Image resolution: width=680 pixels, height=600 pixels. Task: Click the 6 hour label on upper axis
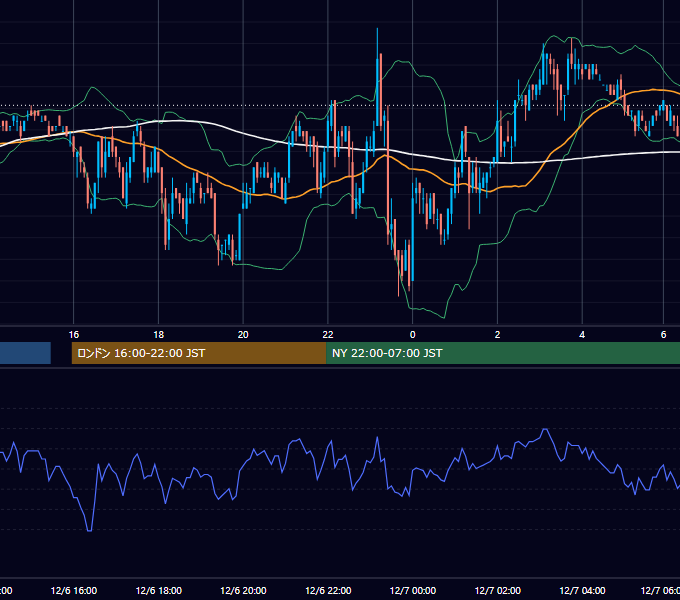tap(664, 335)
